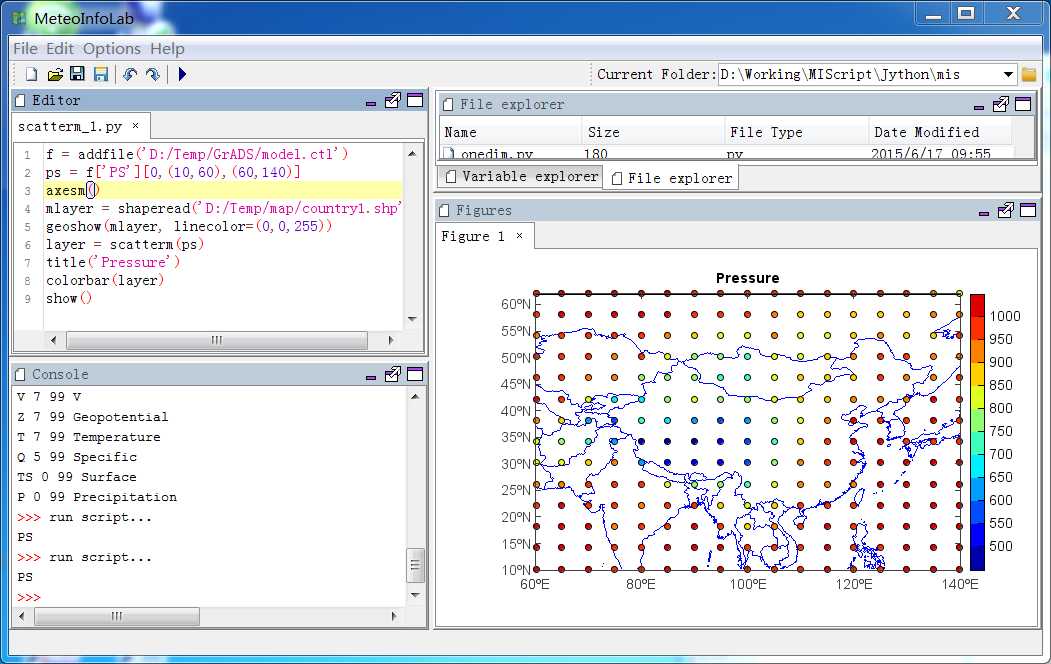1051x664 pixels.
Task: Click the 'P 0 99 Precipitation' console line
Action: click(x=97, y=497)
